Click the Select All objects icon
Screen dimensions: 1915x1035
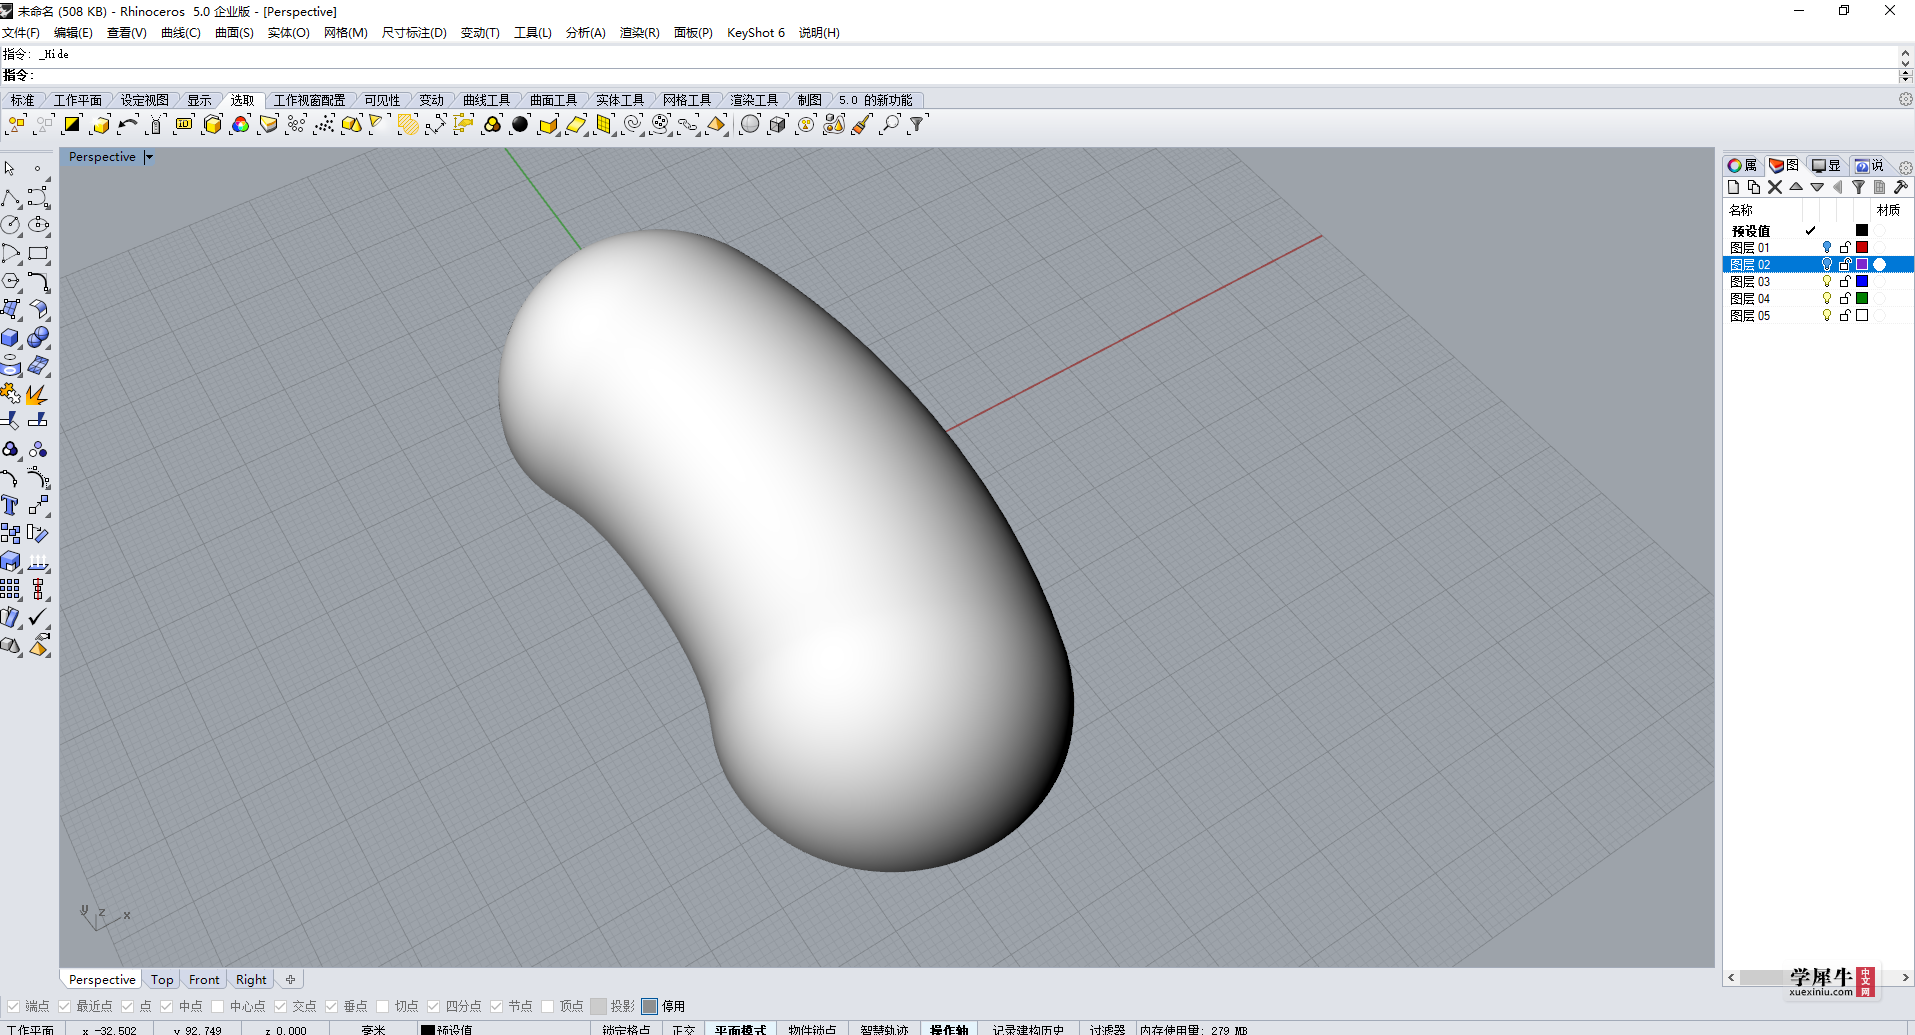click(16, 124)
